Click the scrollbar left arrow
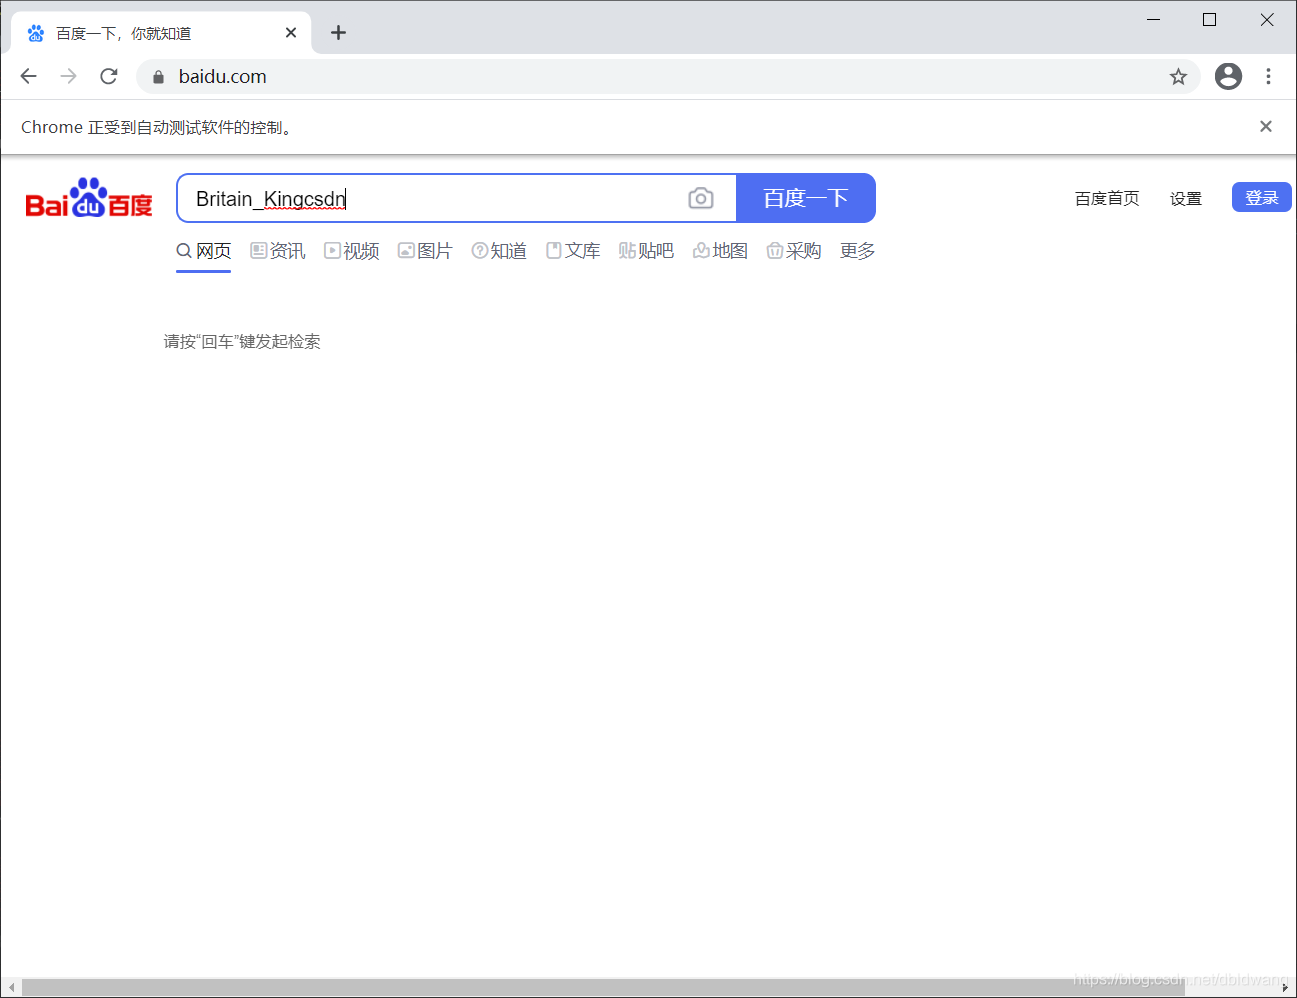This screenshot has width=1297, height=998. (x=11, y=988)
